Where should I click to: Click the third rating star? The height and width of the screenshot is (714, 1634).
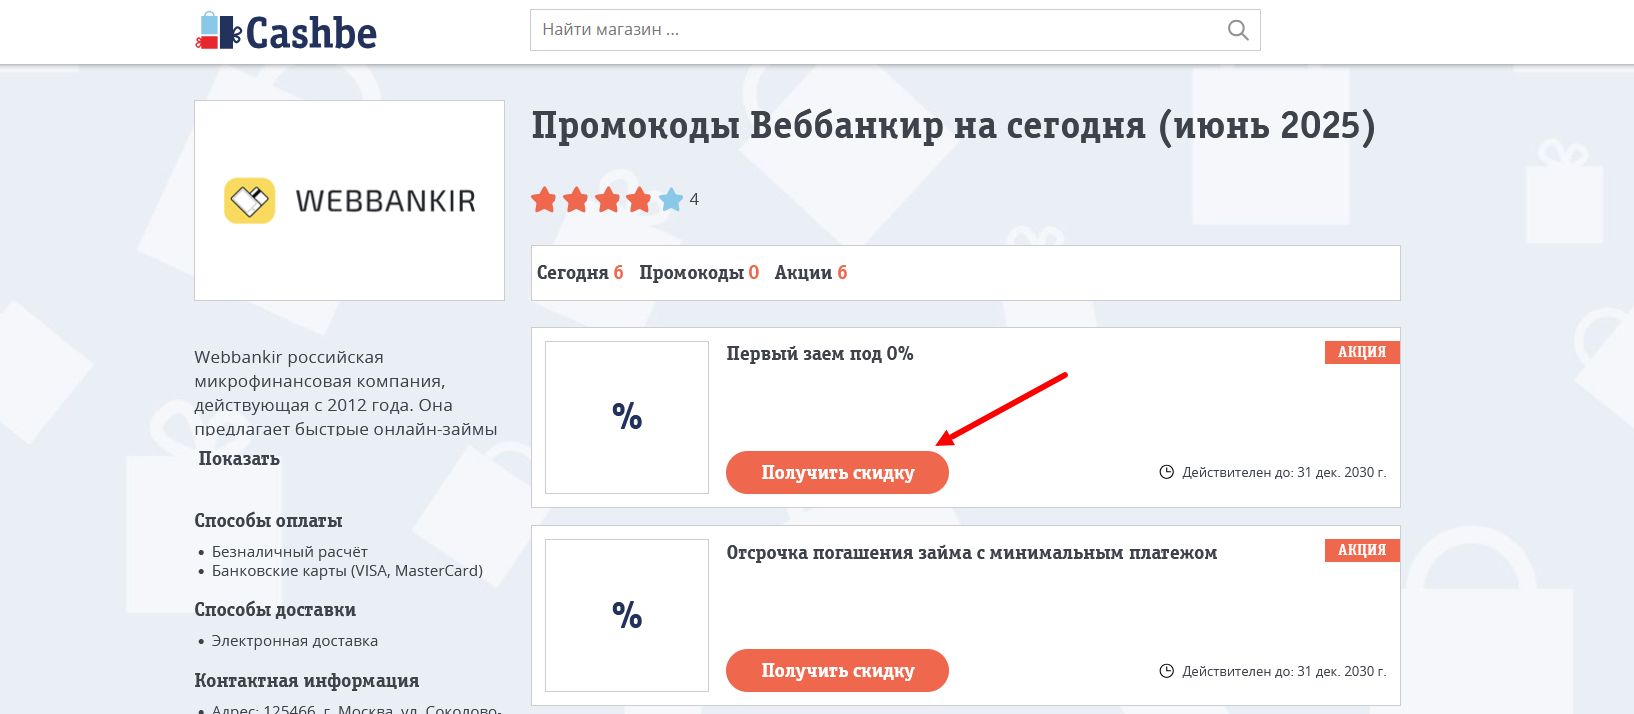click(x=608, y=199)
